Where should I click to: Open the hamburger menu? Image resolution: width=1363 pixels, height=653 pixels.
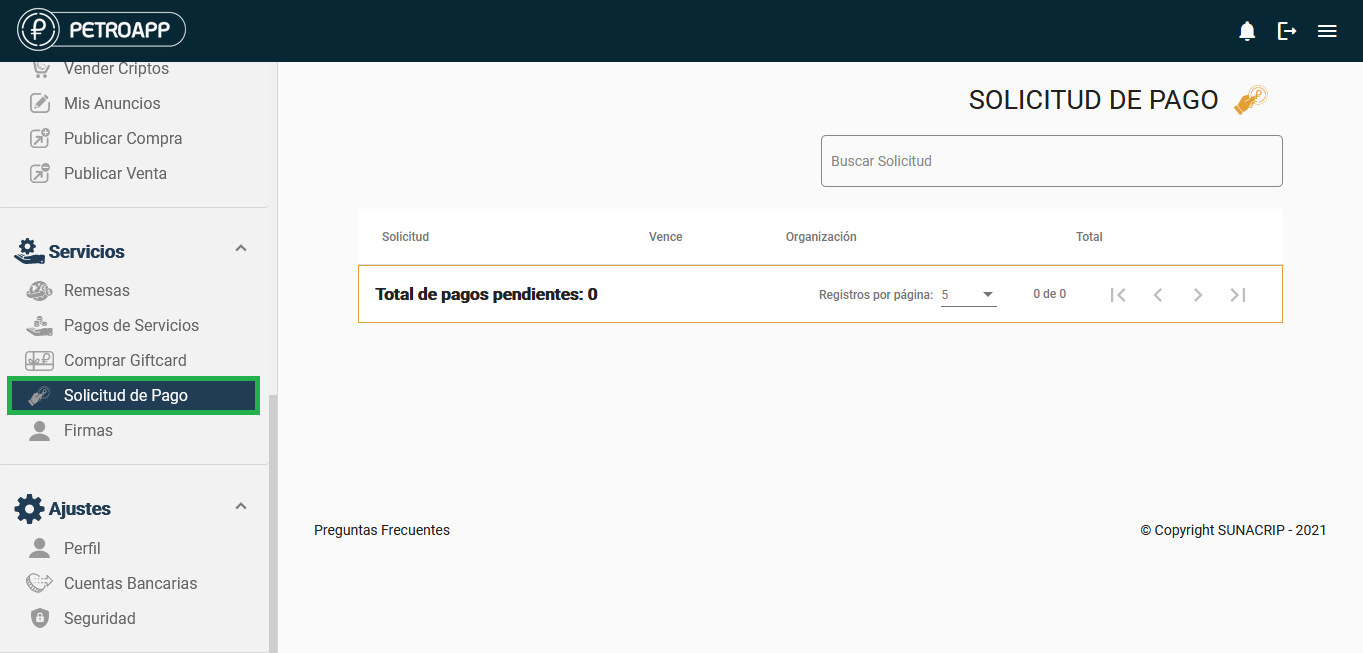pyautogui.click(x=1327, y=31)
